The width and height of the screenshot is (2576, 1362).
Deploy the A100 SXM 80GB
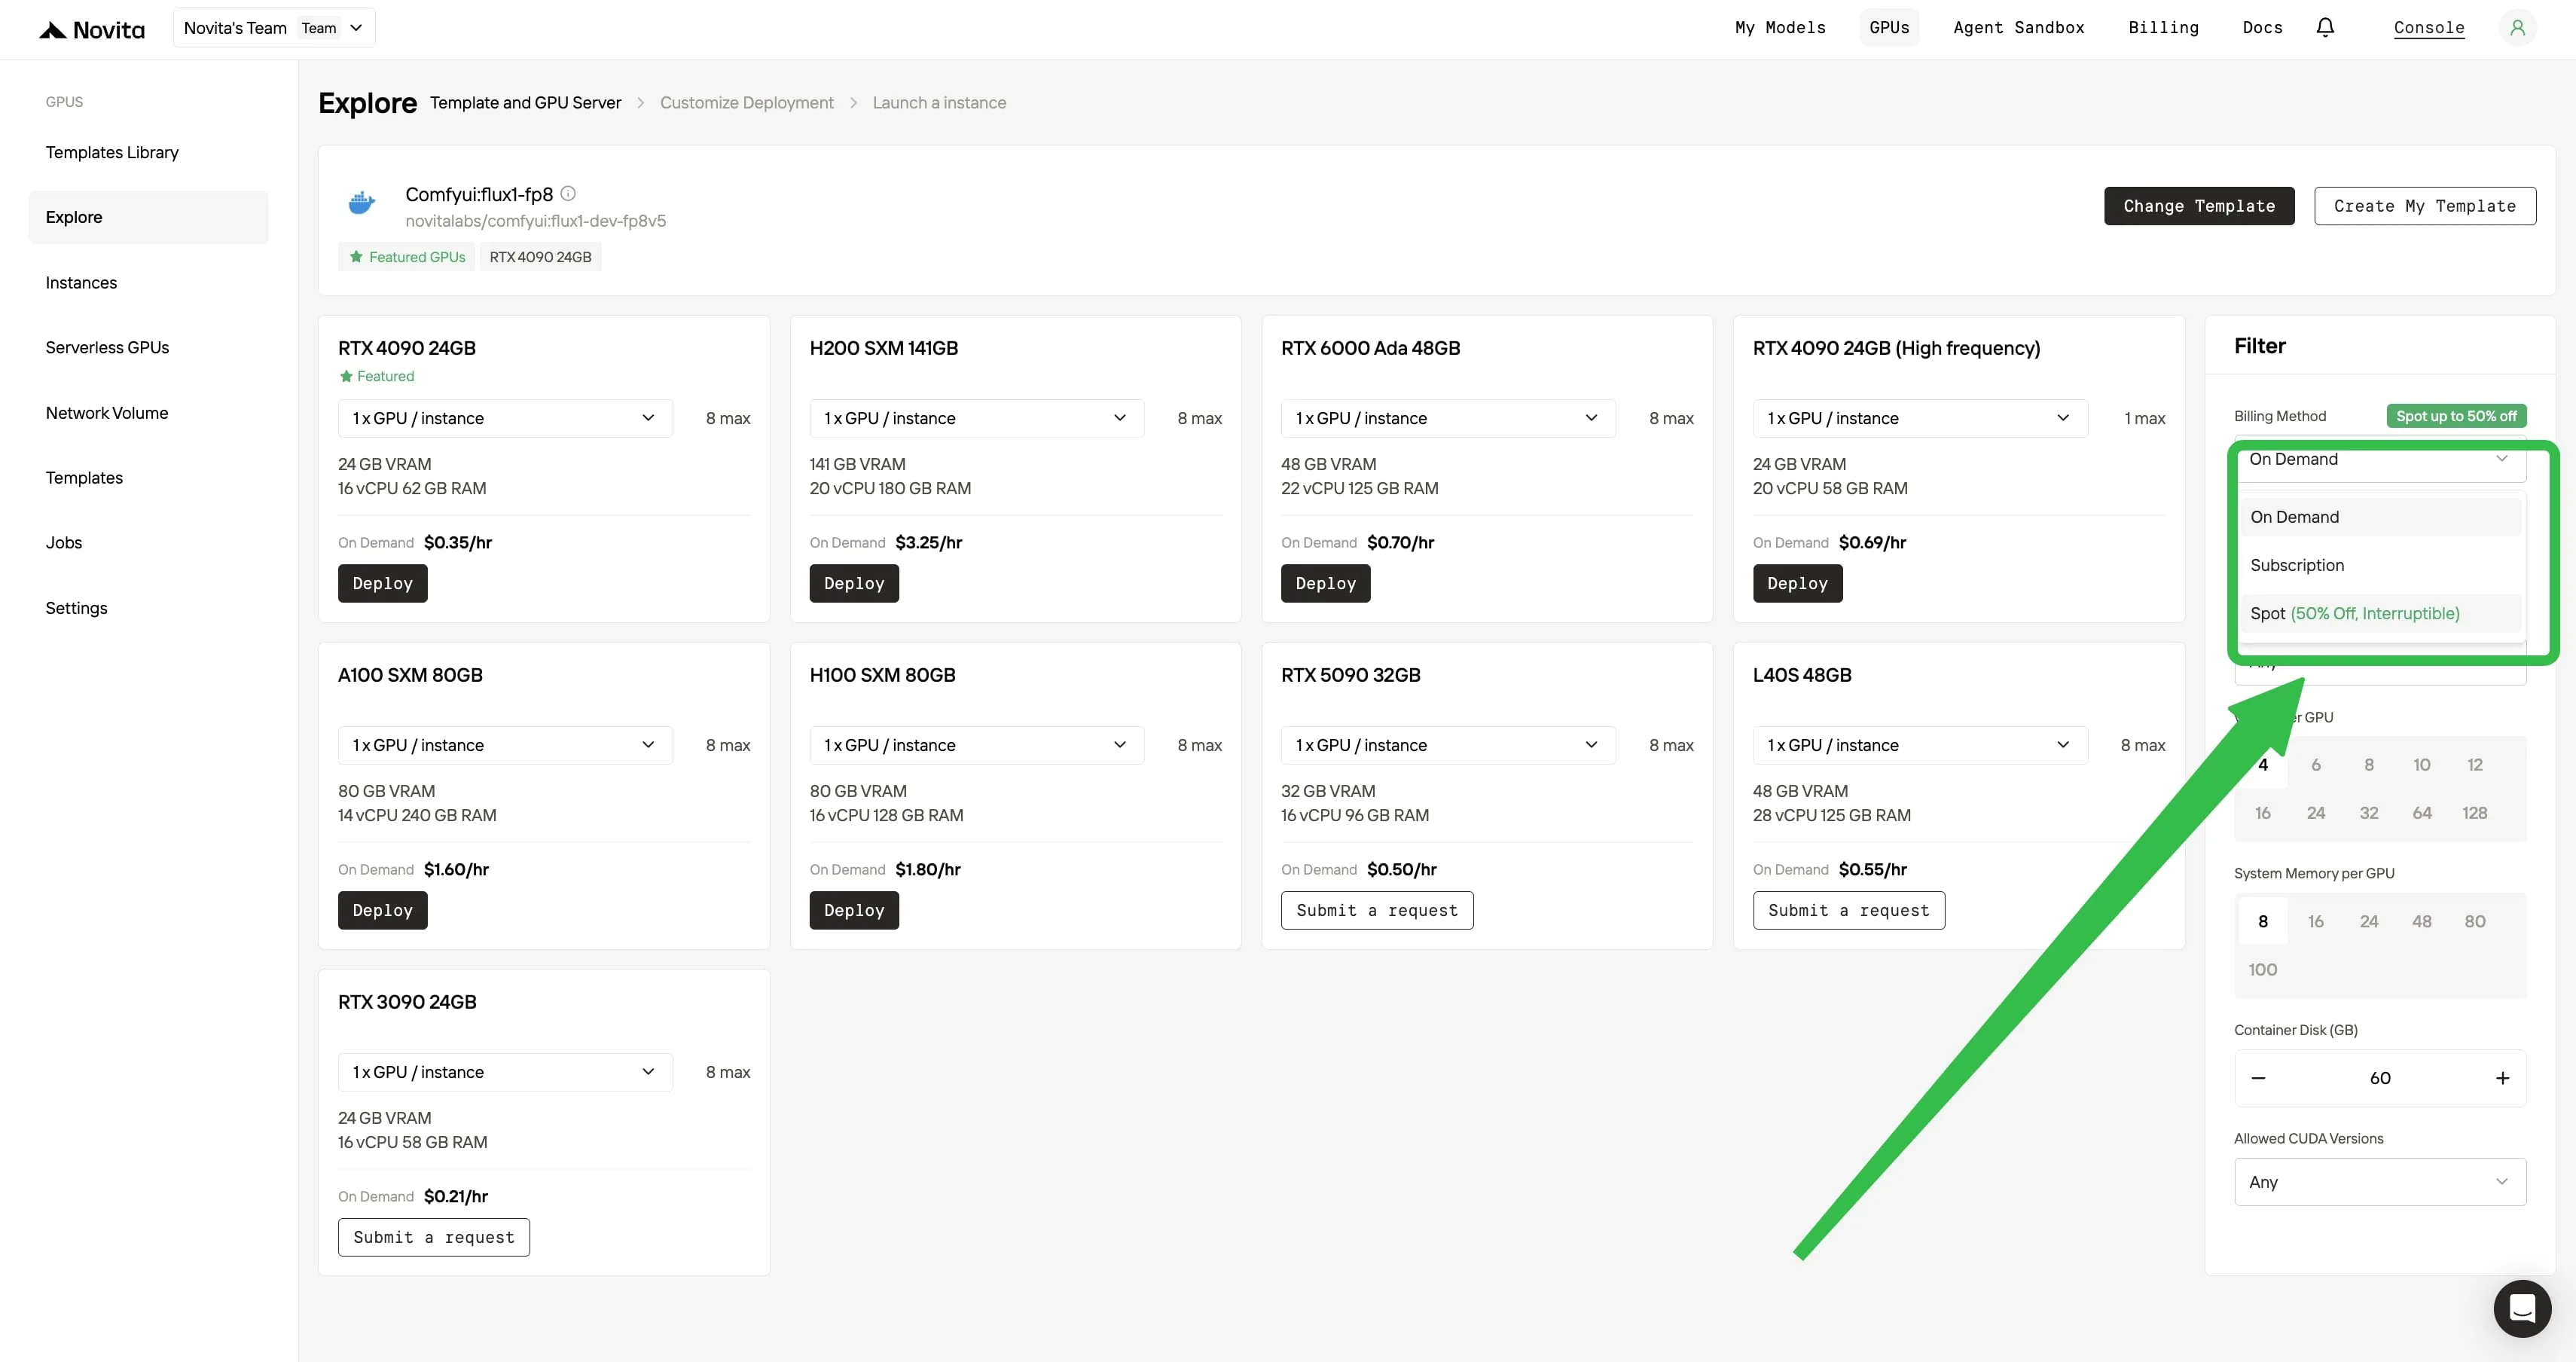coord(382,910)
